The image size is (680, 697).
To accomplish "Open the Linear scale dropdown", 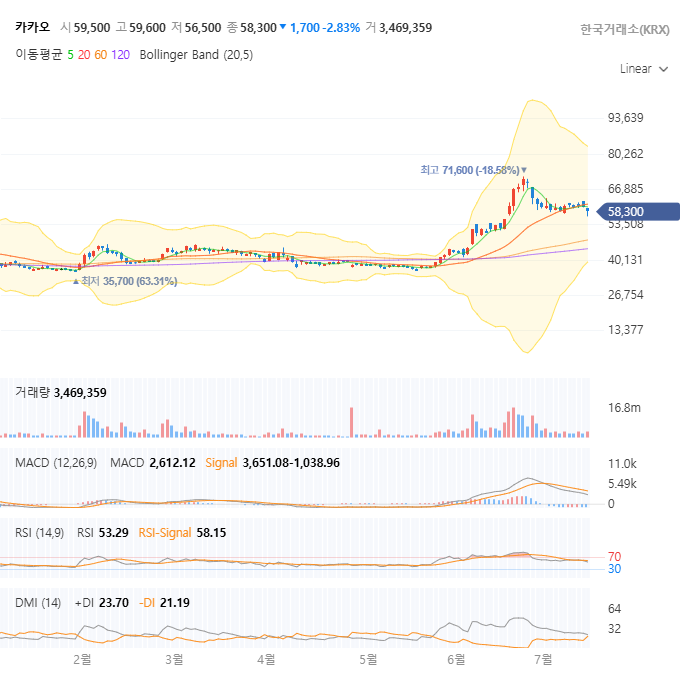I will pyautogui.click(x=644, y=69).
